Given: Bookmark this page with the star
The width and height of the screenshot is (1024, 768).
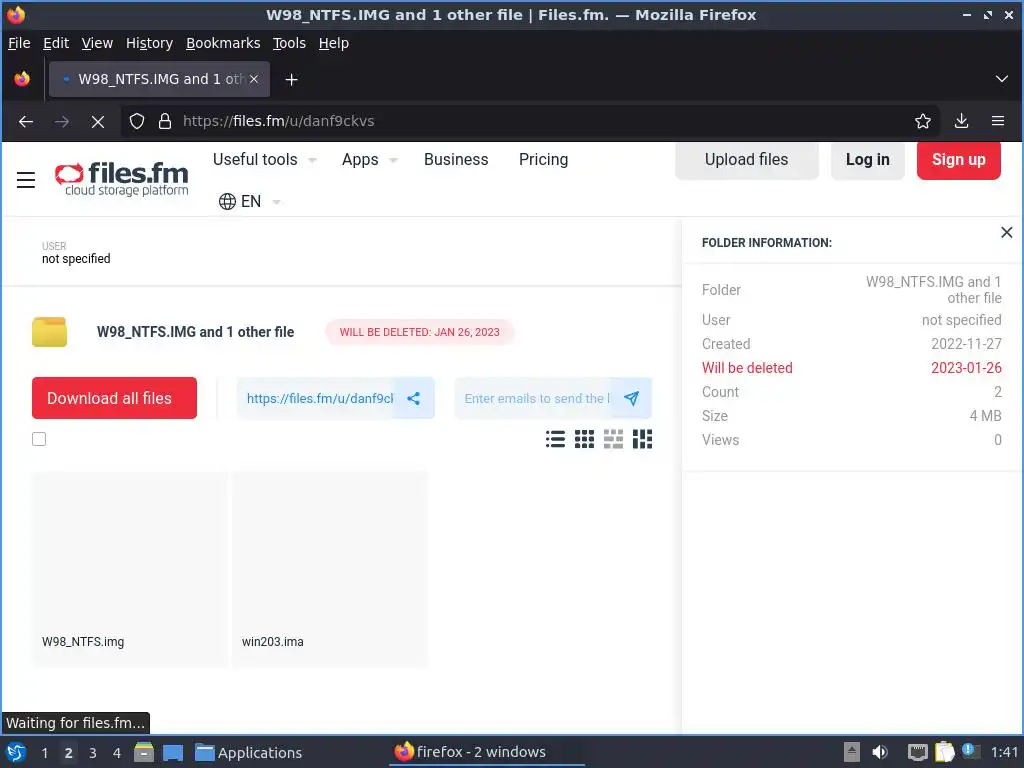Looking at the screenshot, I should pos(923,121).
